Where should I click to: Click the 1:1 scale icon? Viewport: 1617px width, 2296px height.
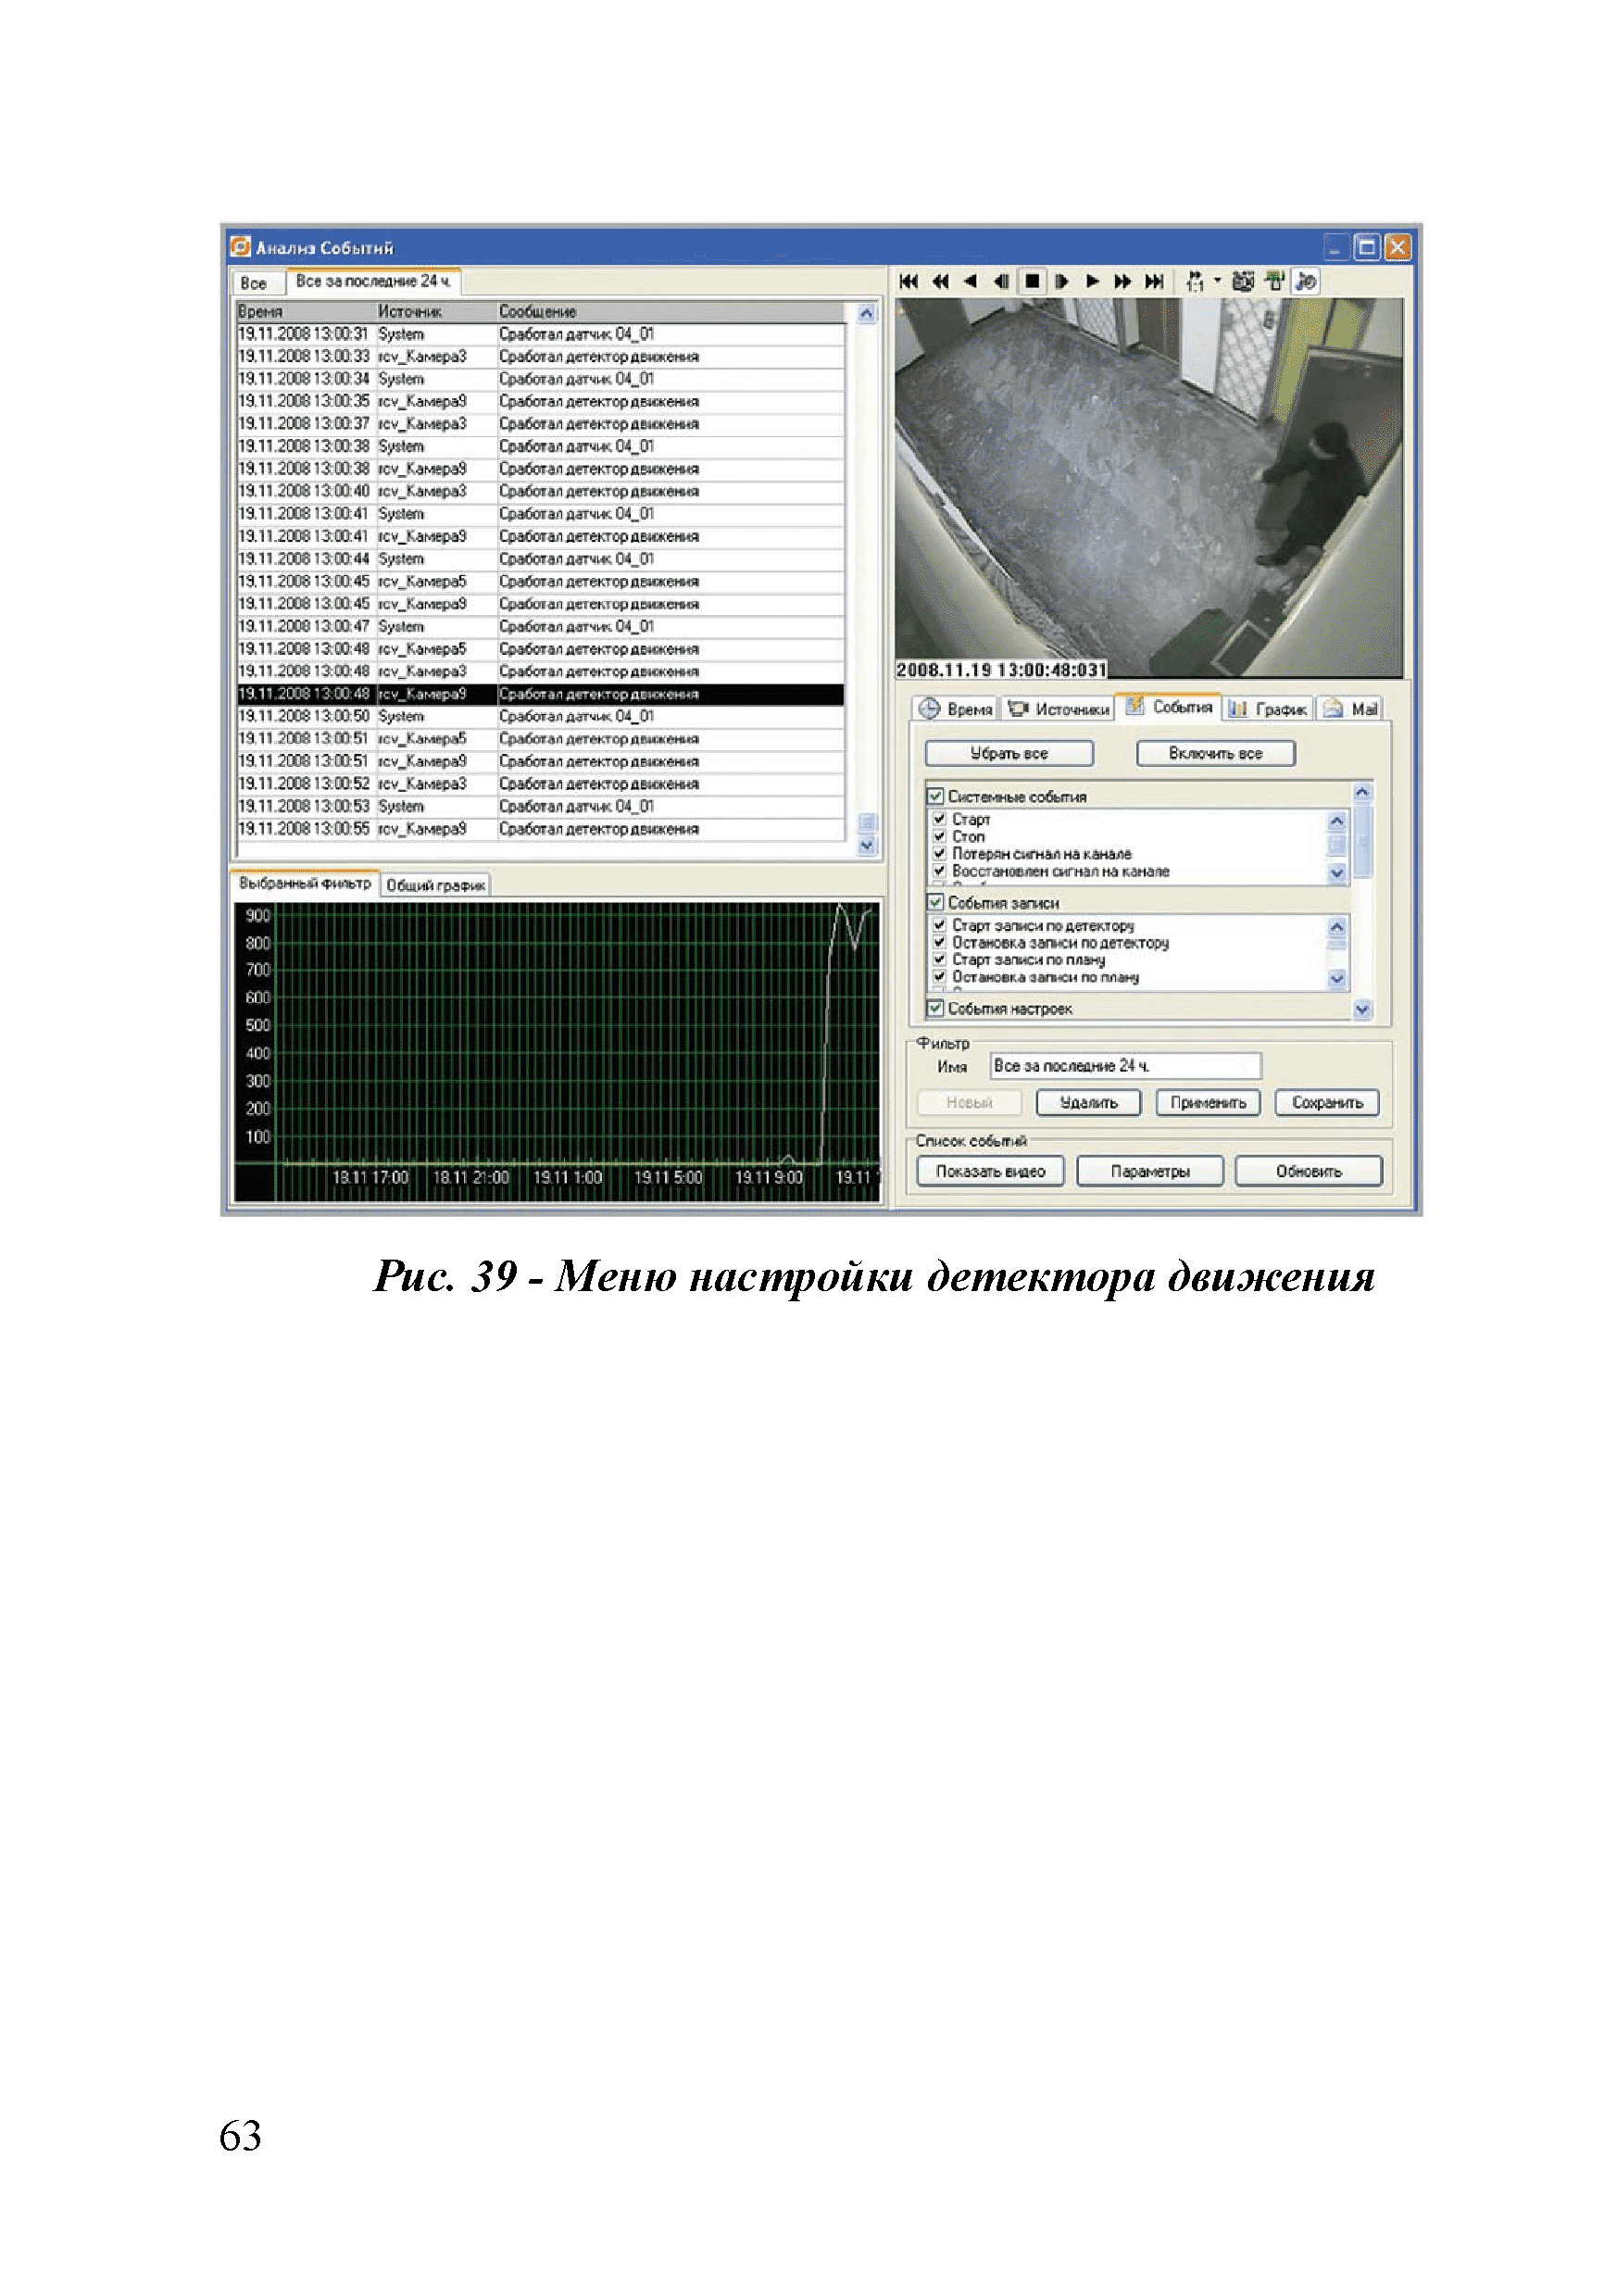point(1195,282)
